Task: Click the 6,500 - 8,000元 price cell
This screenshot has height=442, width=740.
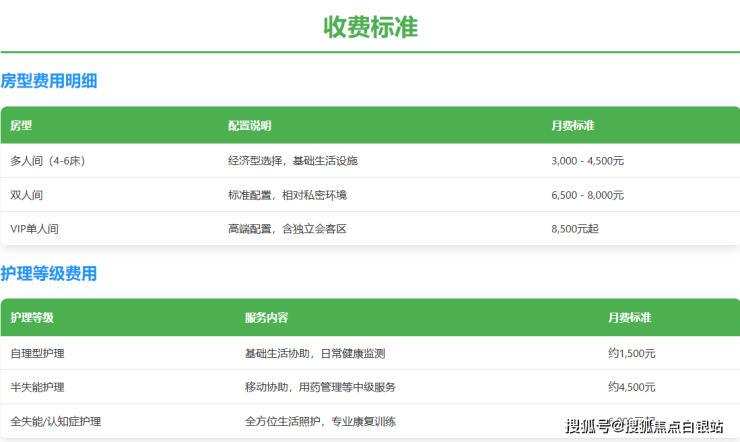Action: (587, 194)
